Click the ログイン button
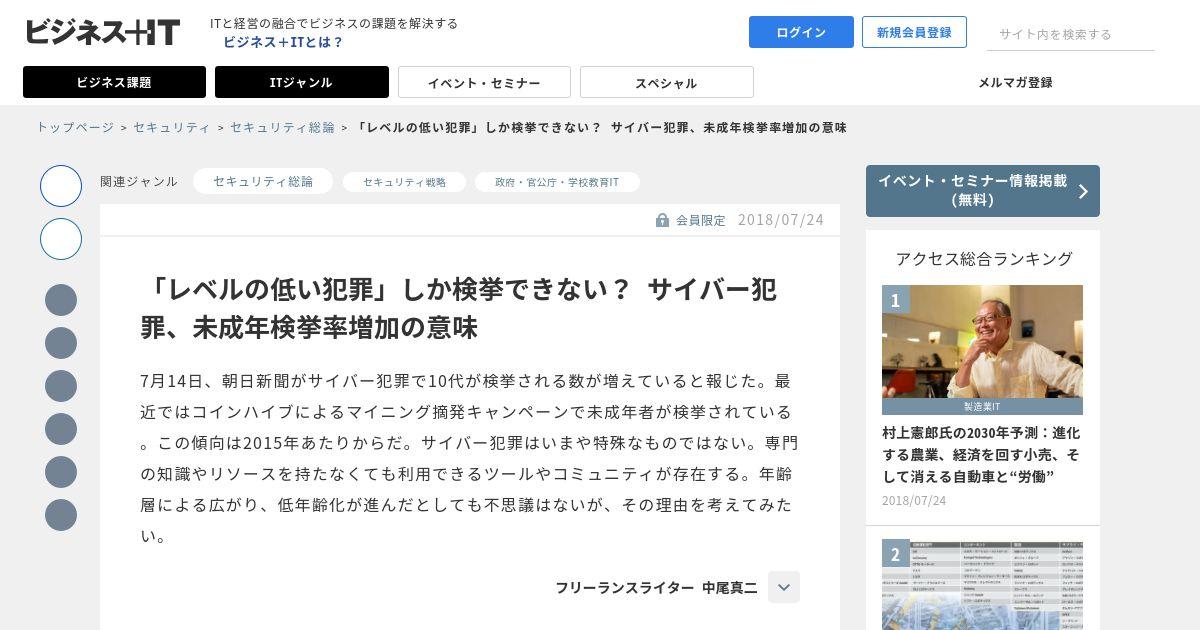The width and height of the screenshot is (1200, 630). tap(801, 32)
